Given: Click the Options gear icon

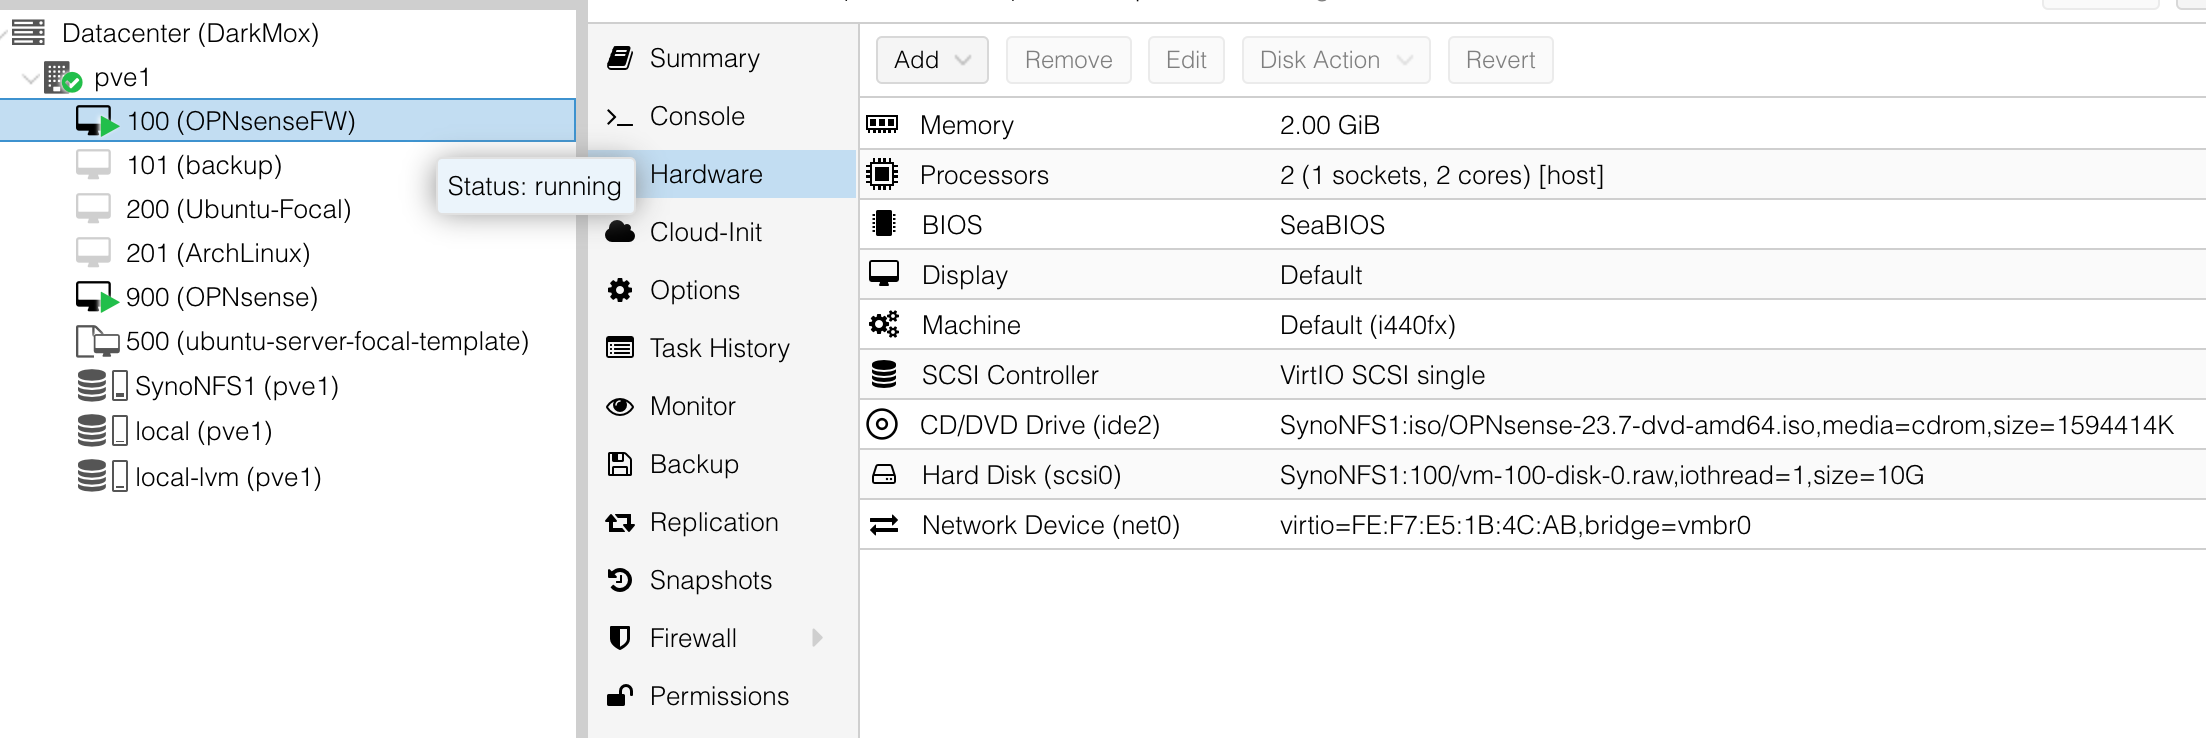Looking at the screenshot, I should point(620,290).
